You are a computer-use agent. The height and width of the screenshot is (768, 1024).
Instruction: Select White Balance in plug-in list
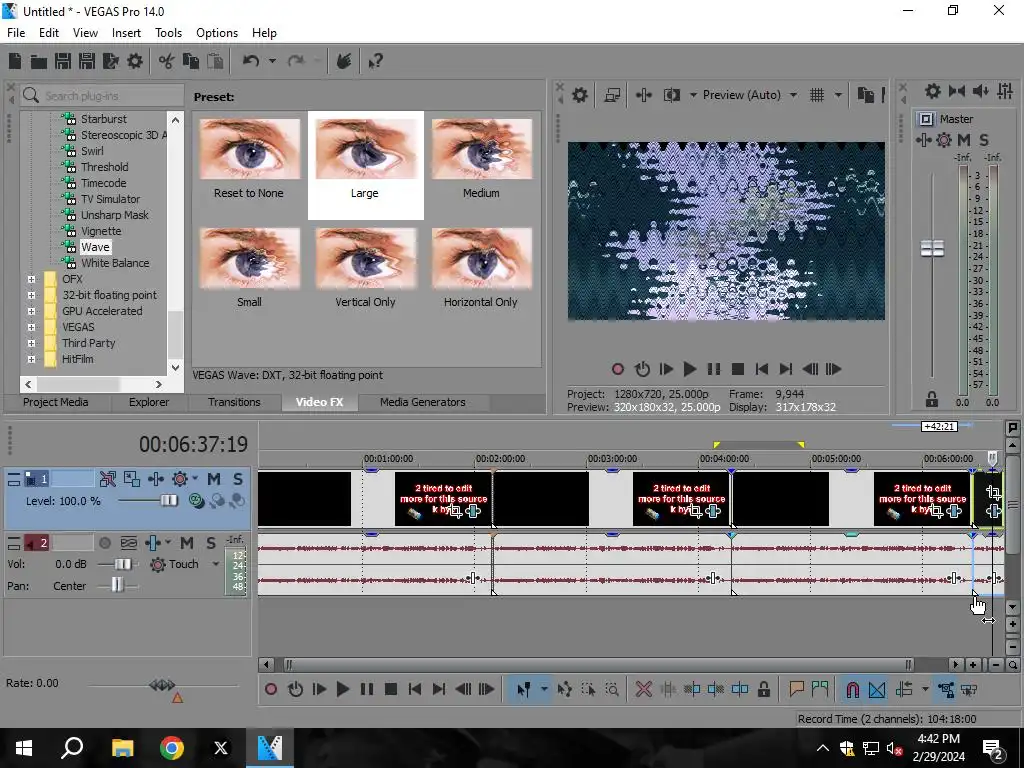tap(115, 263)
